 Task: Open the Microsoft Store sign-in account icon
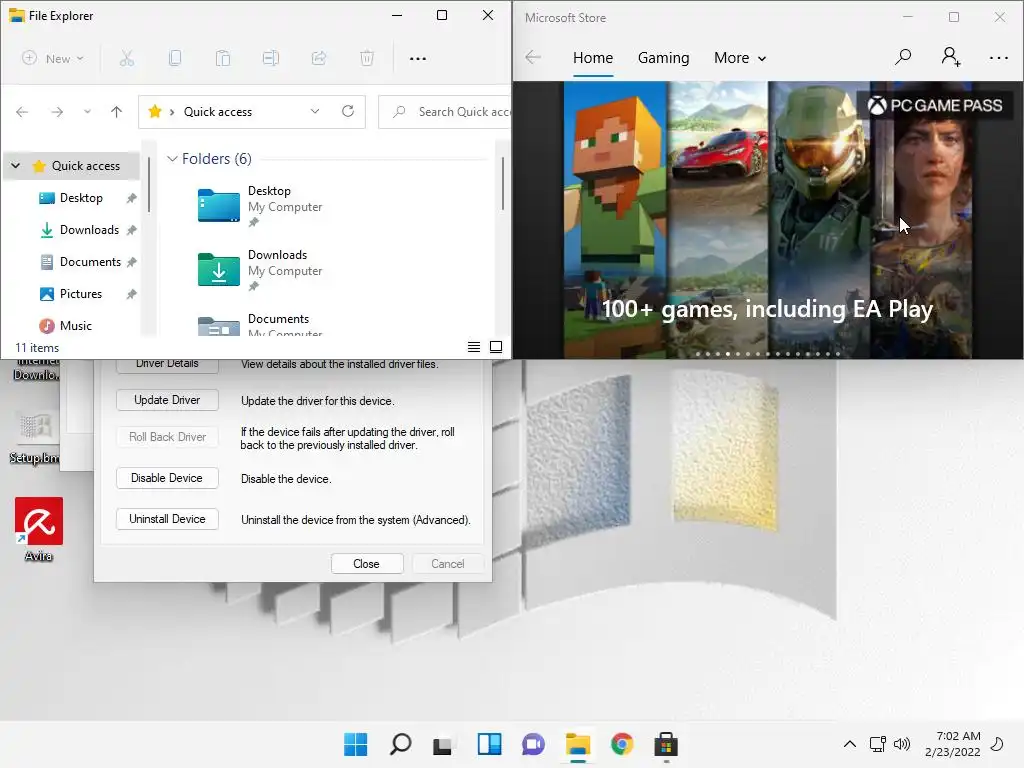coord(950,57)
